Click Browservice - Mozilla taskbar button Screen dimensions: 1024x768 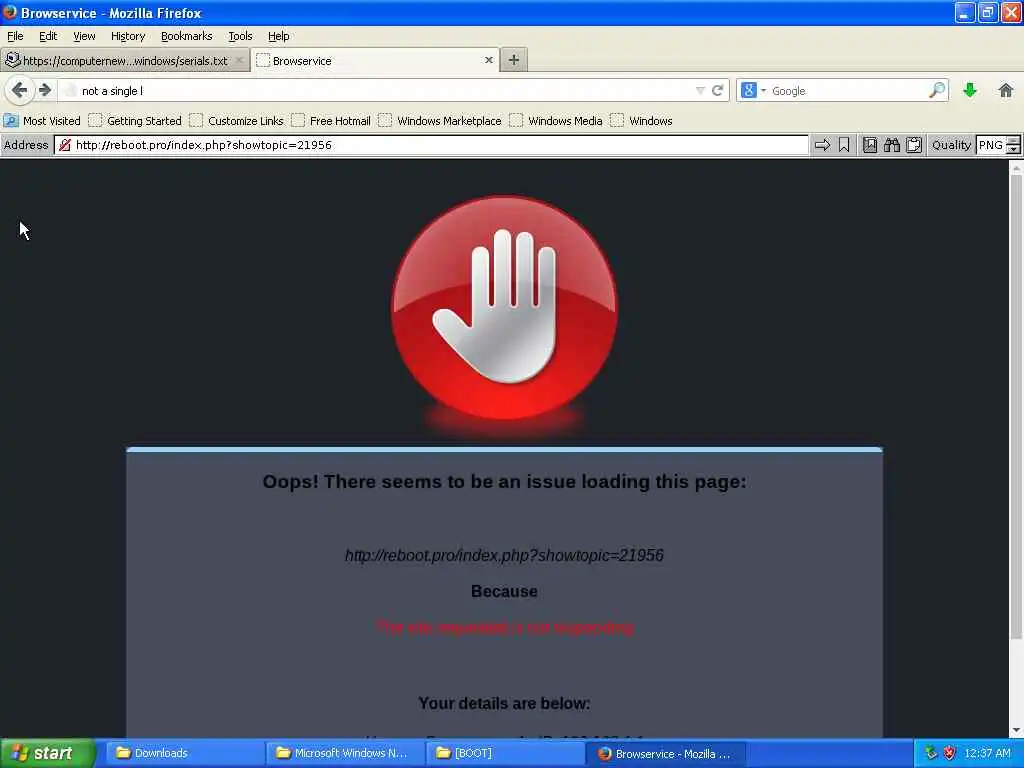666,753
